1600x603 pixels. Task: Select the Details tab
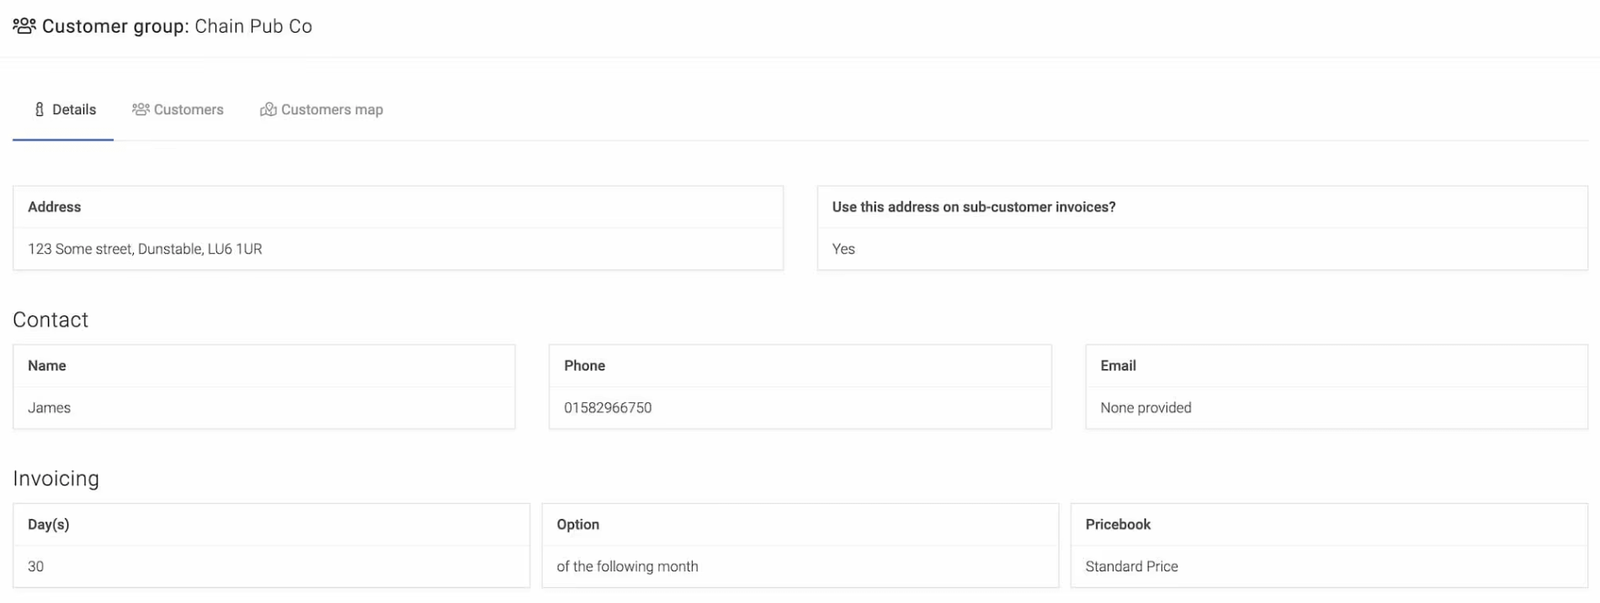(x=74, y=109)
